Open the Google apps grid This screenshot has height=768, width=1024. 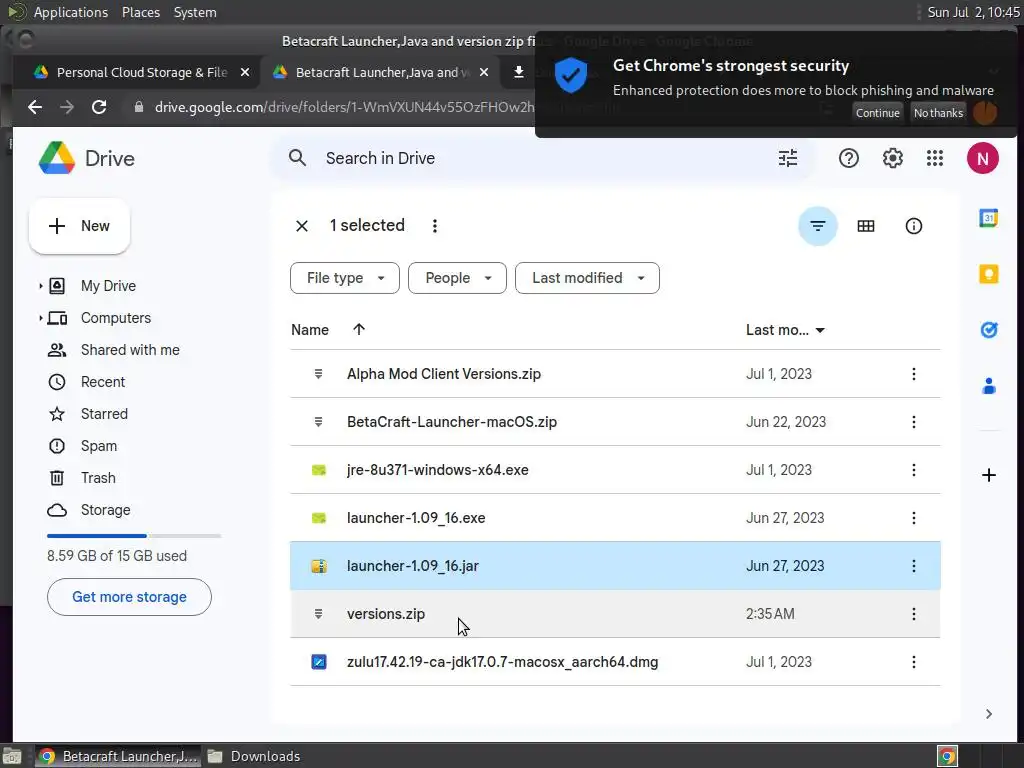pos(935,158)
